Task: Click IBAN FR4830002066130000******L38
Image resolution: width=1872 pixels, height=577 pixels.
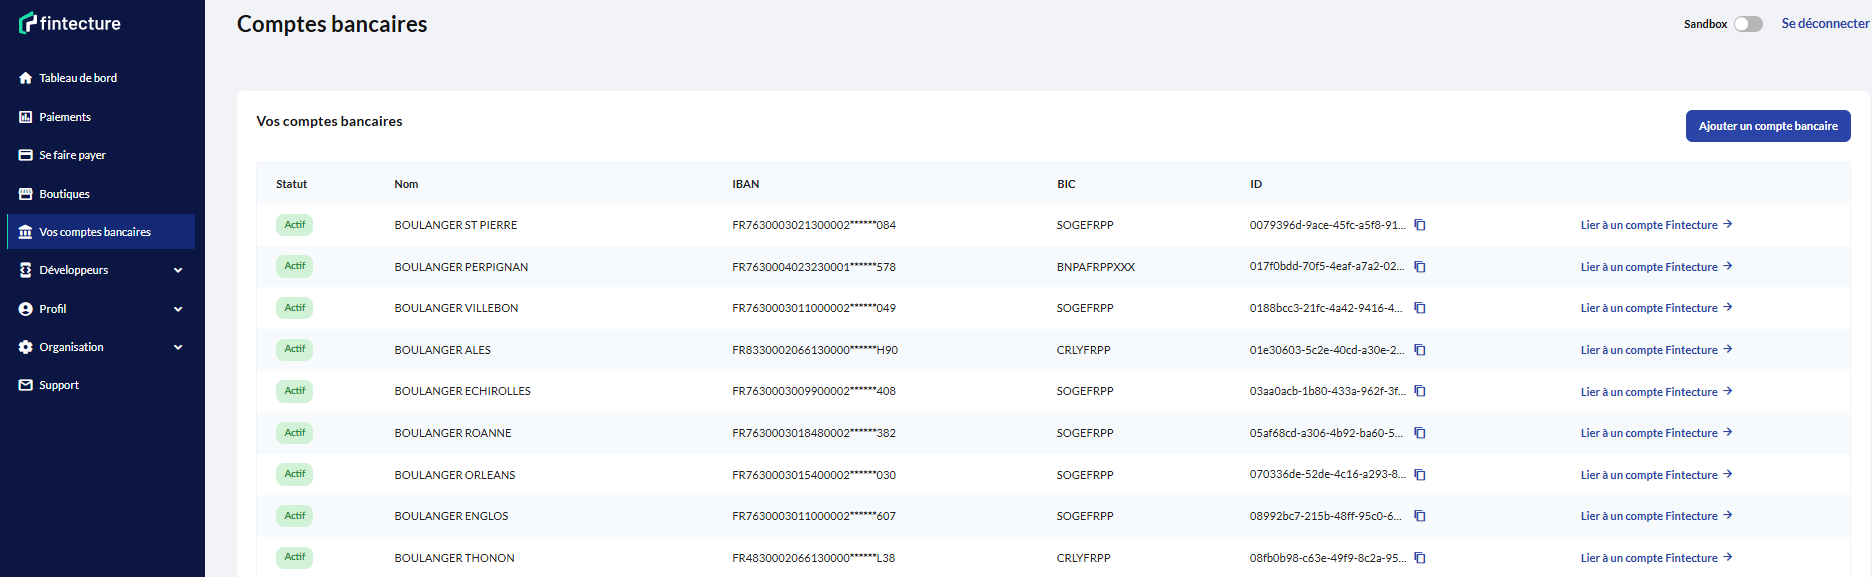Action: pos(813,558)
